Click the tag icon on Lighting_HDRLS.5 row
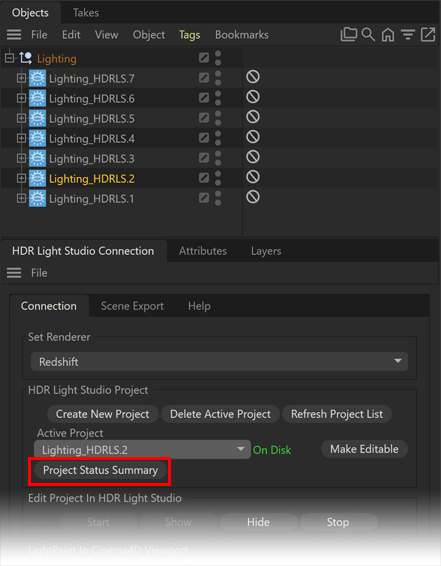This screenshot has width=441, height=566. pos(253,117)
